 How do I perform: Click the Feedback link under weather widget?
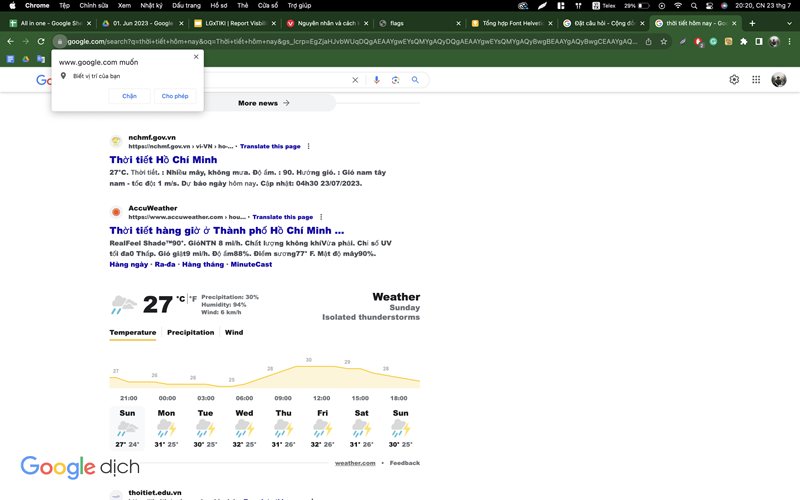(405, 463)
